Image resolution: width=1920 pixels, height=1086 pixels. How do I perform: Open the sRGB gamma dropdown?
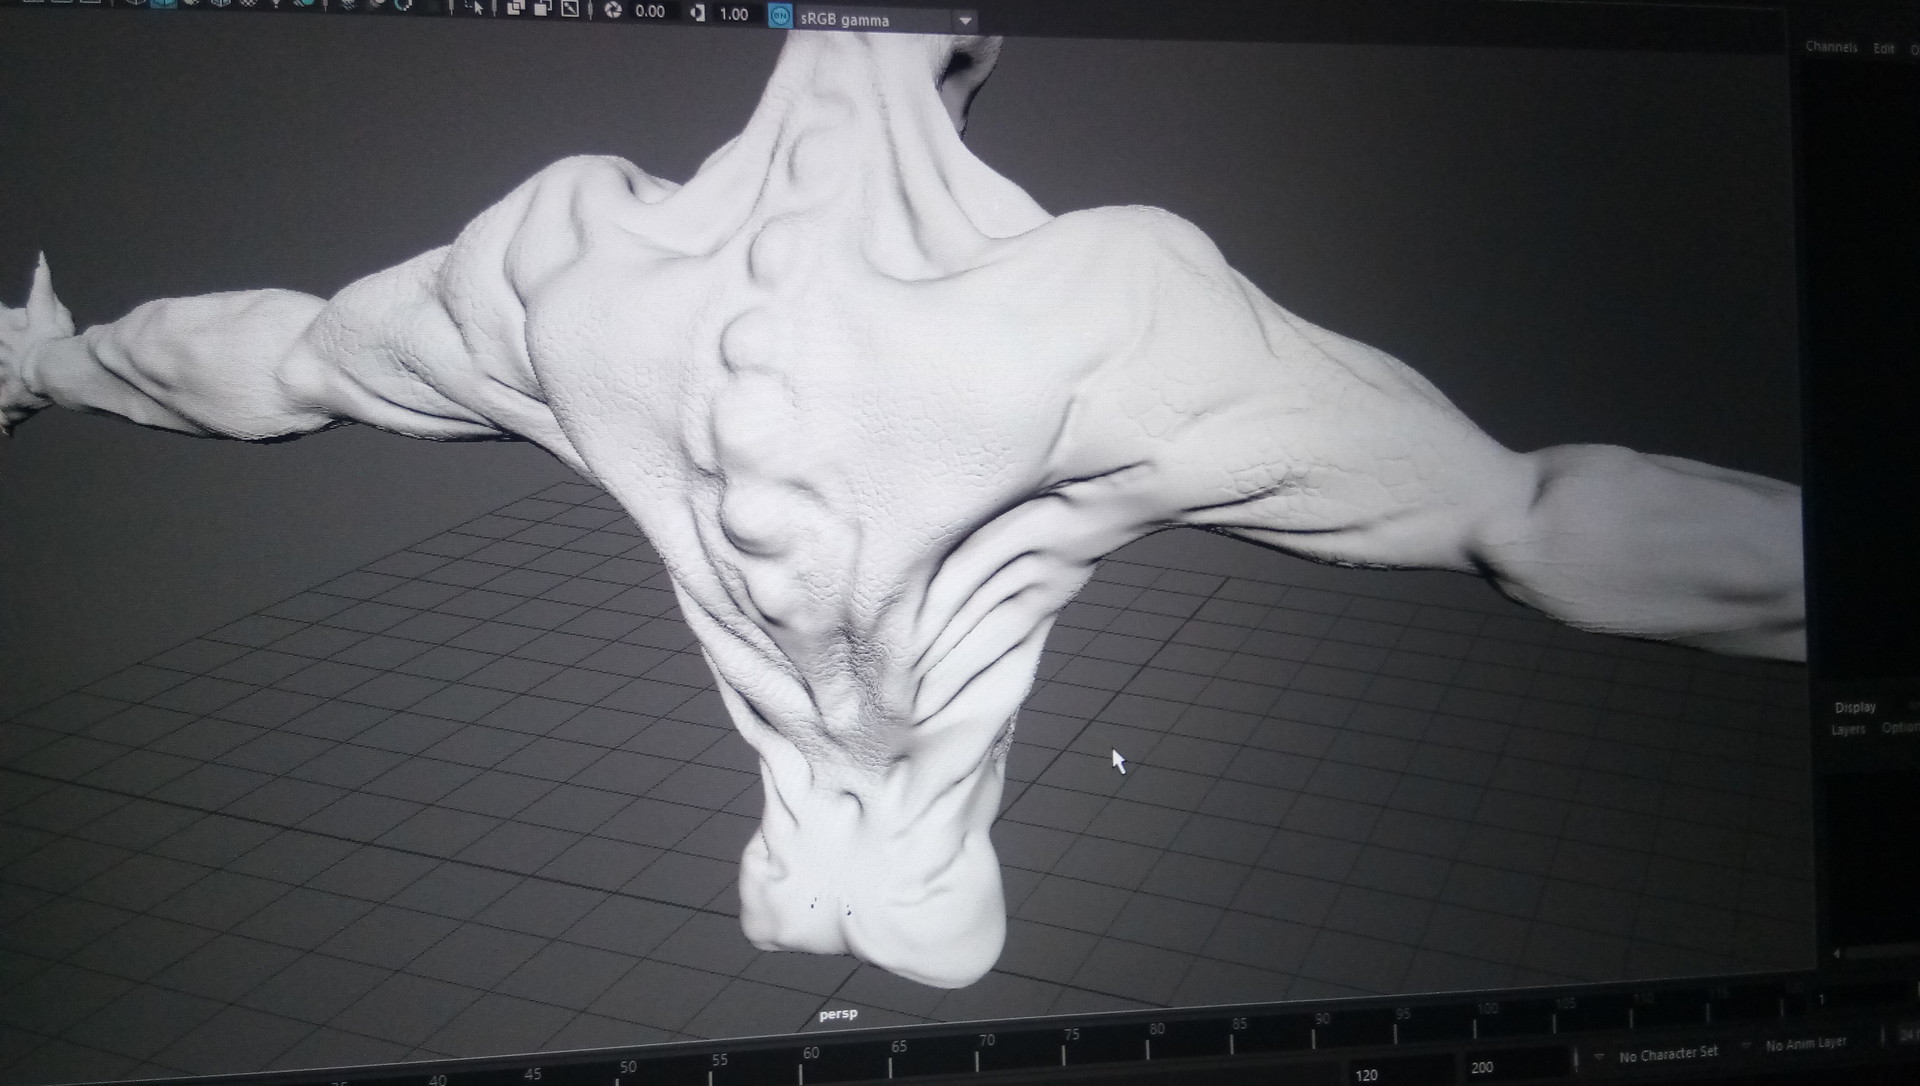click(965, 20)
